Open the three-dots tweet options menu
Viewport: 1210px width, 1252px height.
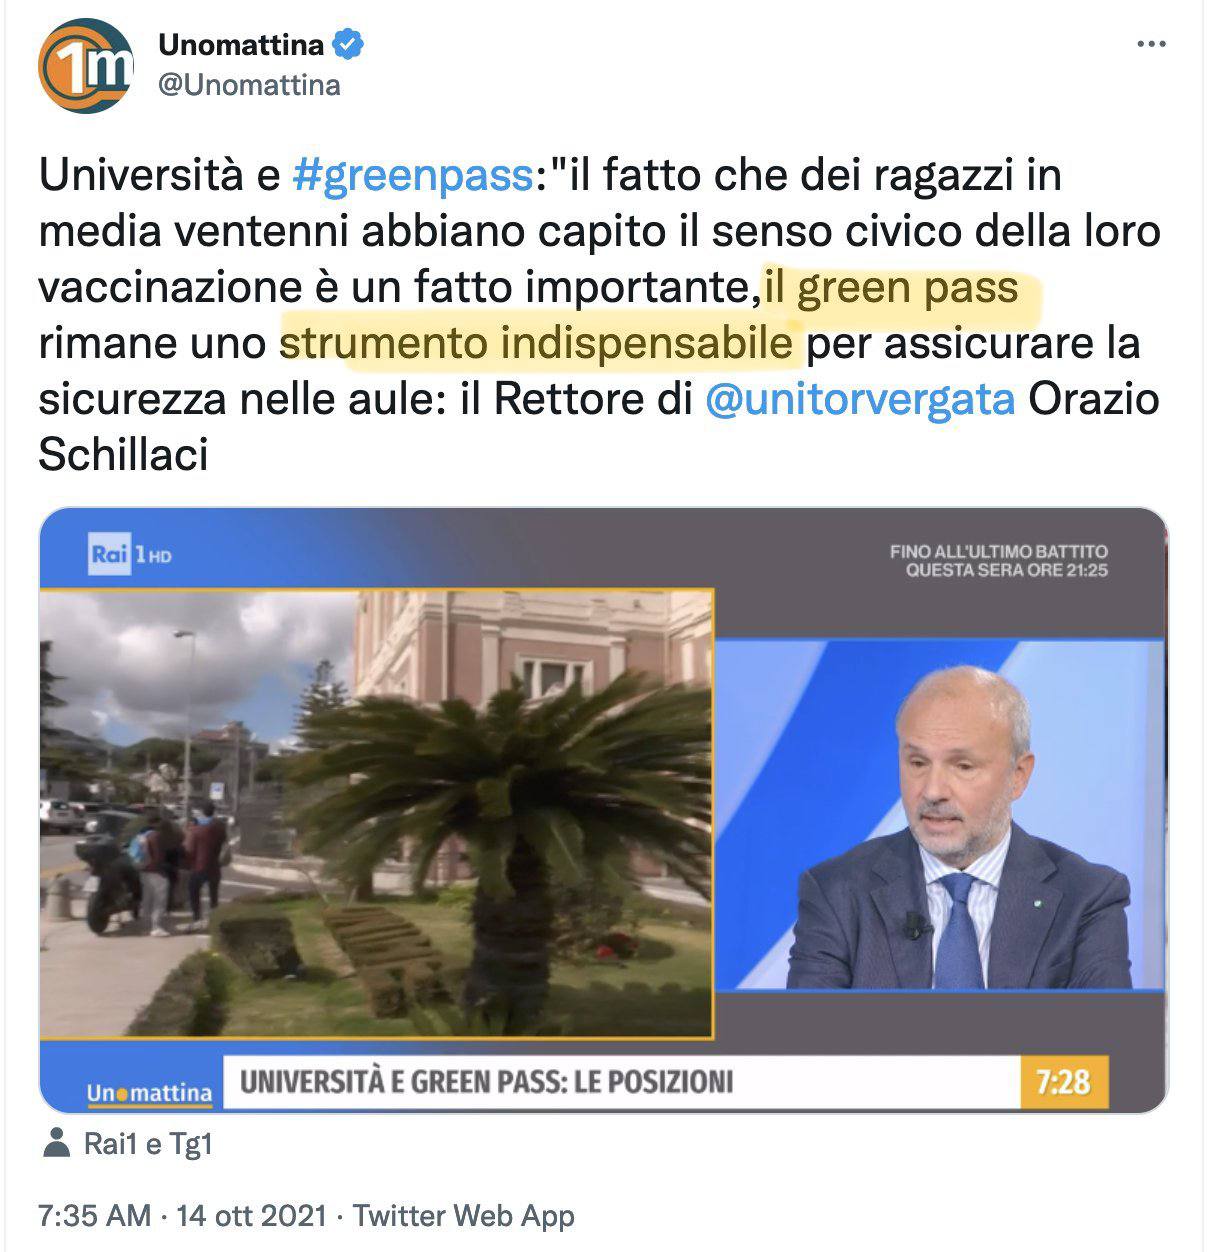1152,45
